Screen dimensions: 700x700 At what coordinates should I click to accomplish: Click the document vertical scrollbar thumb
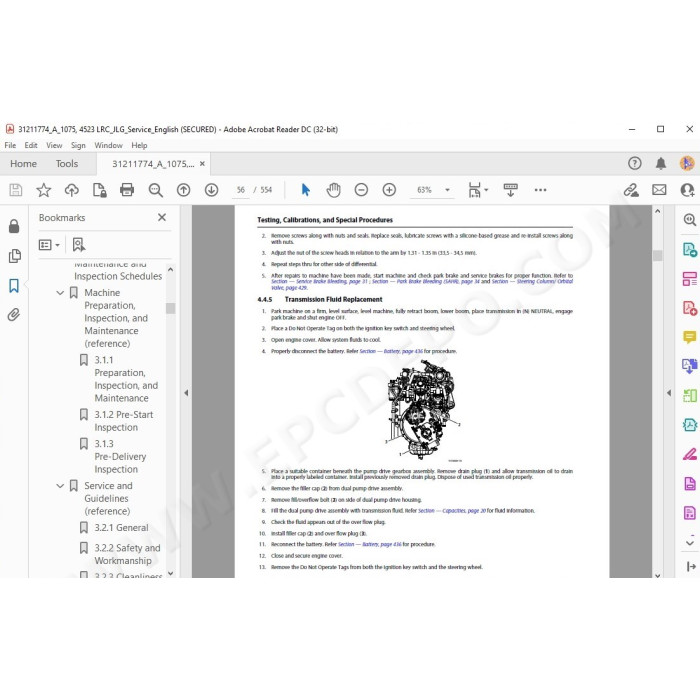point(658,255)
